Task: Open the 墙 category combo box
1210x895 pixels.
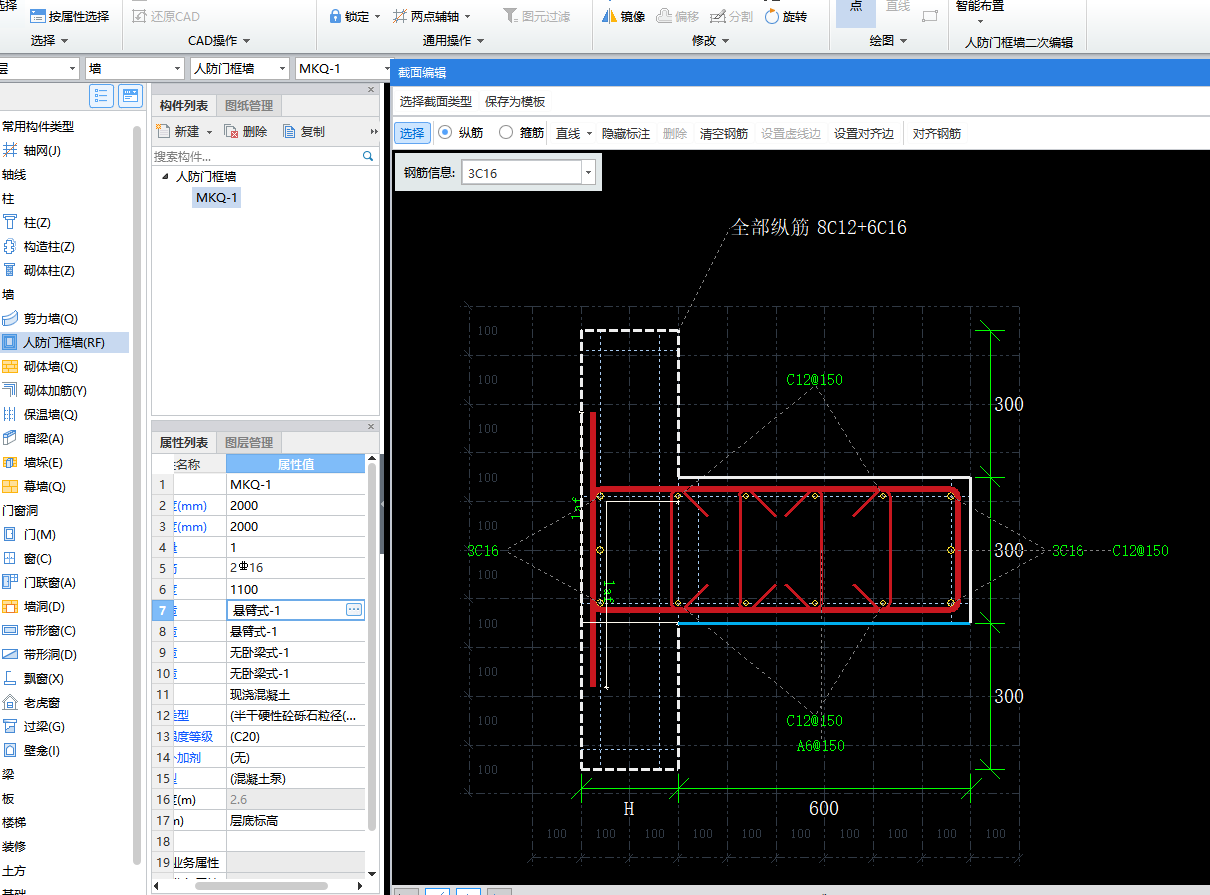Action: coord(134,68)
